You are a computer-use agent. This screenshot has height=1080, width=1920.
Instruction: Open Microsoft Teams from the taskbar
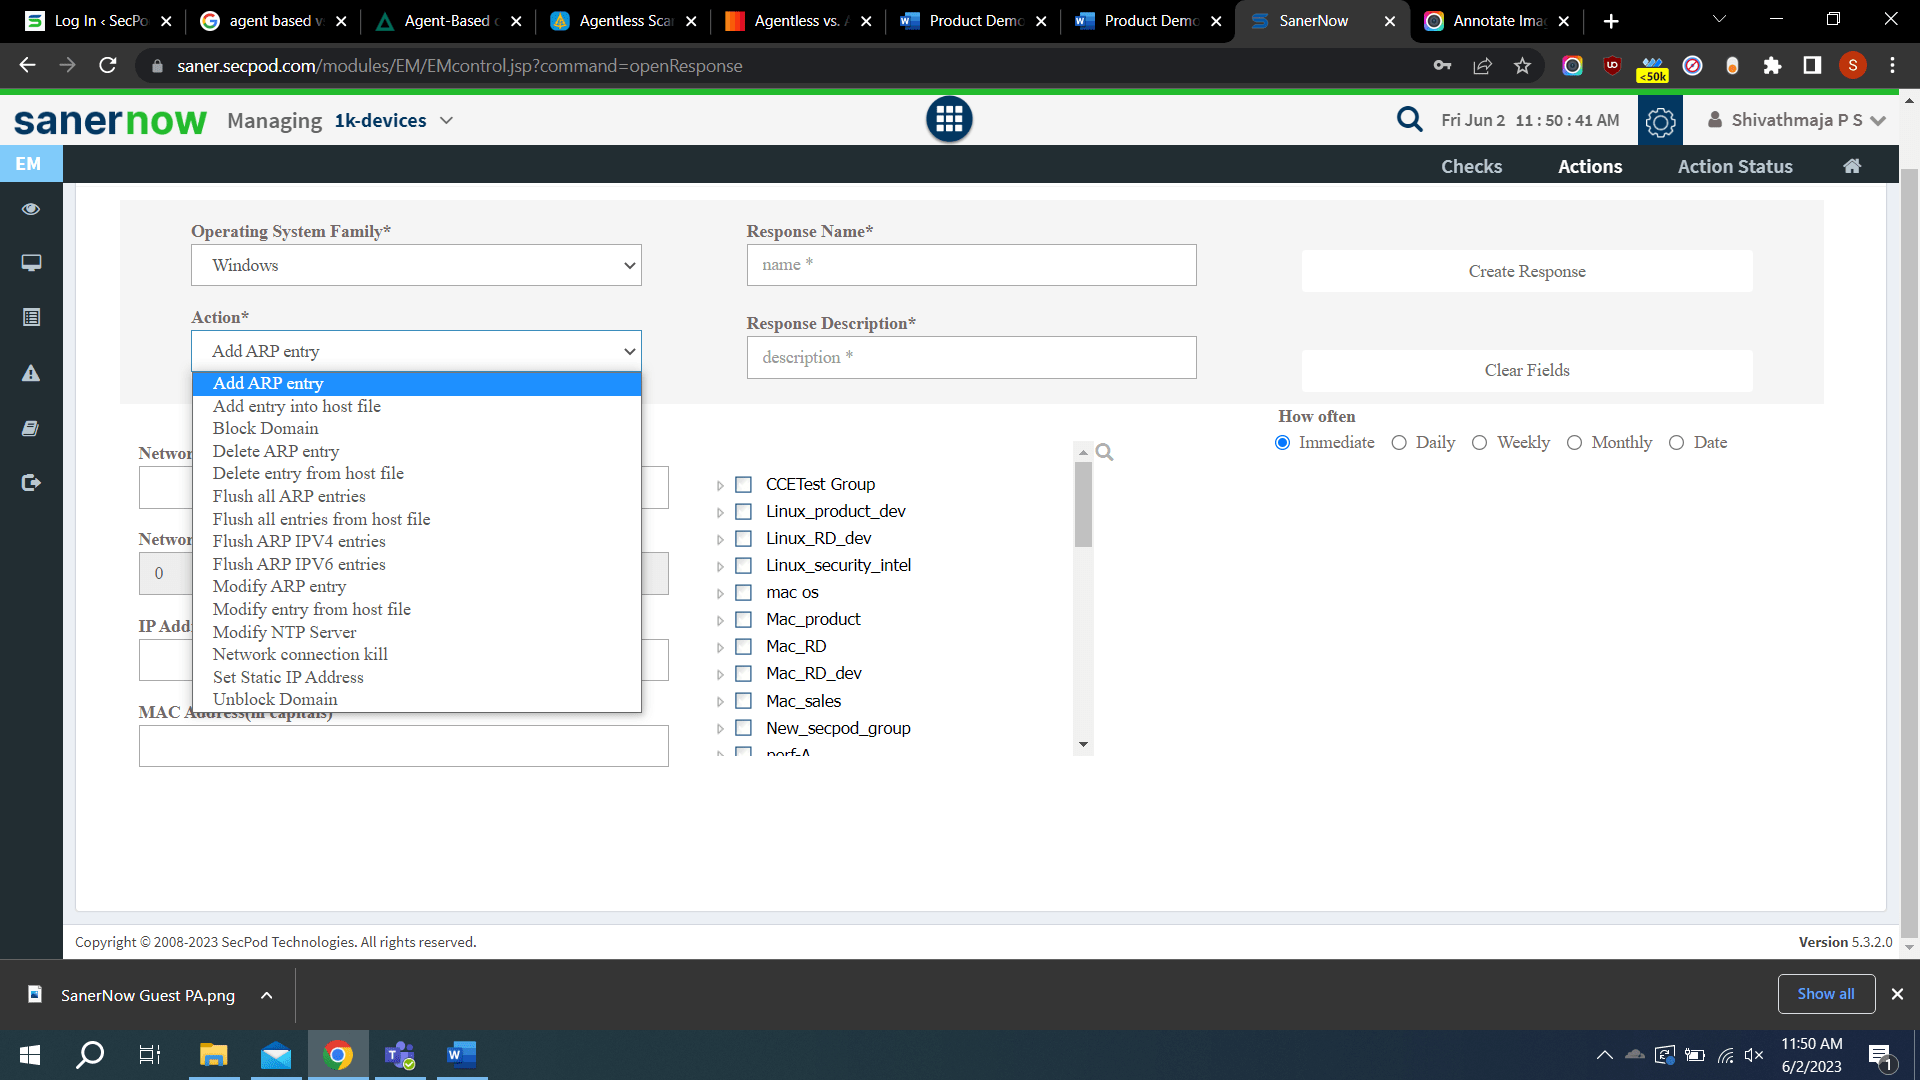coord(400,1055)
